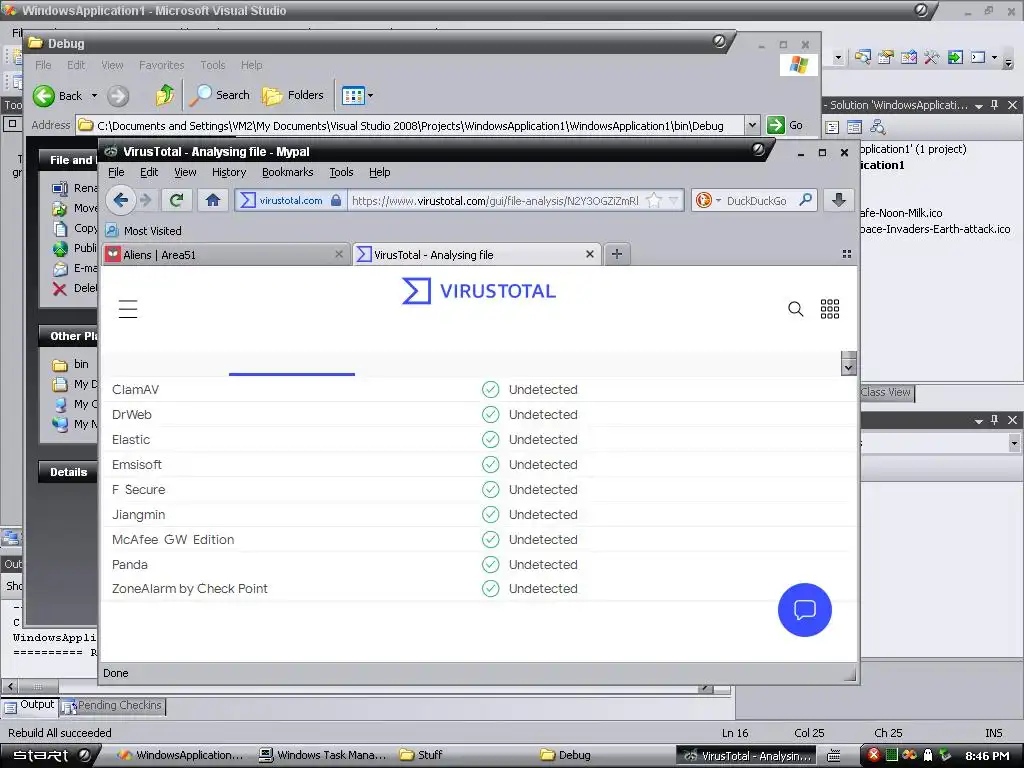Click the Start button
This screenshot has height=768, width=1024.
tap(50, 755)
